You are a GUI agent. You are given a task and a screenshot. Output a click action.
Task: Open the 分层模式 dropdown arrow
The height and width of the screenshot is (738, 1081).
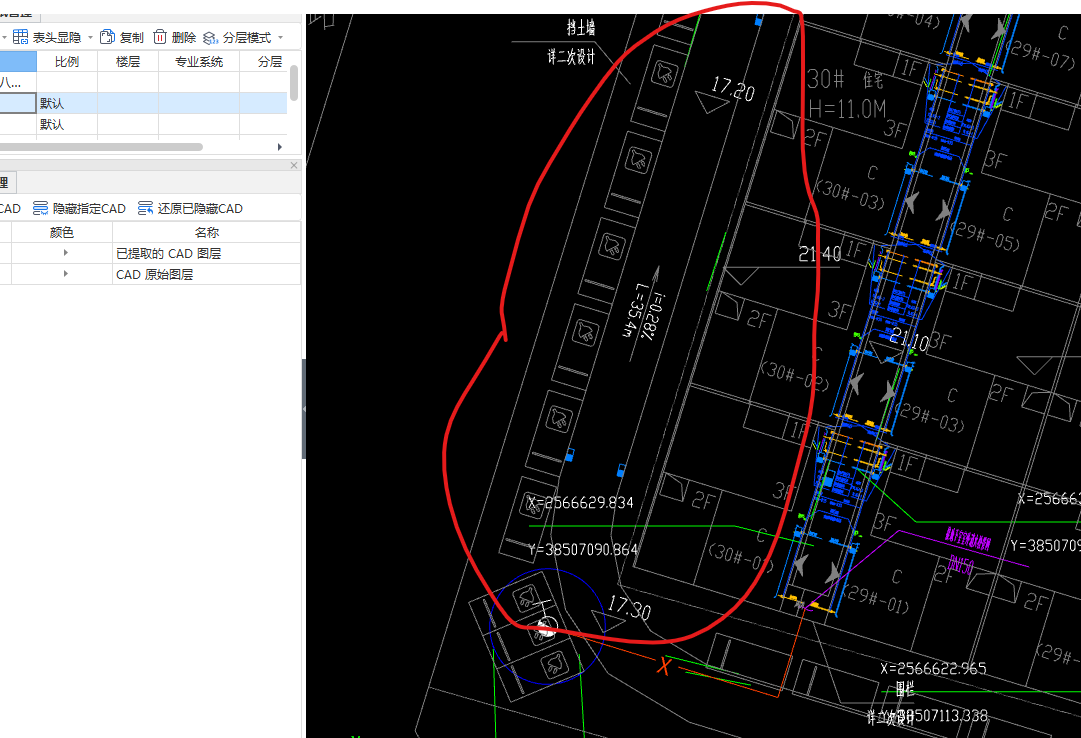[281, 37]
